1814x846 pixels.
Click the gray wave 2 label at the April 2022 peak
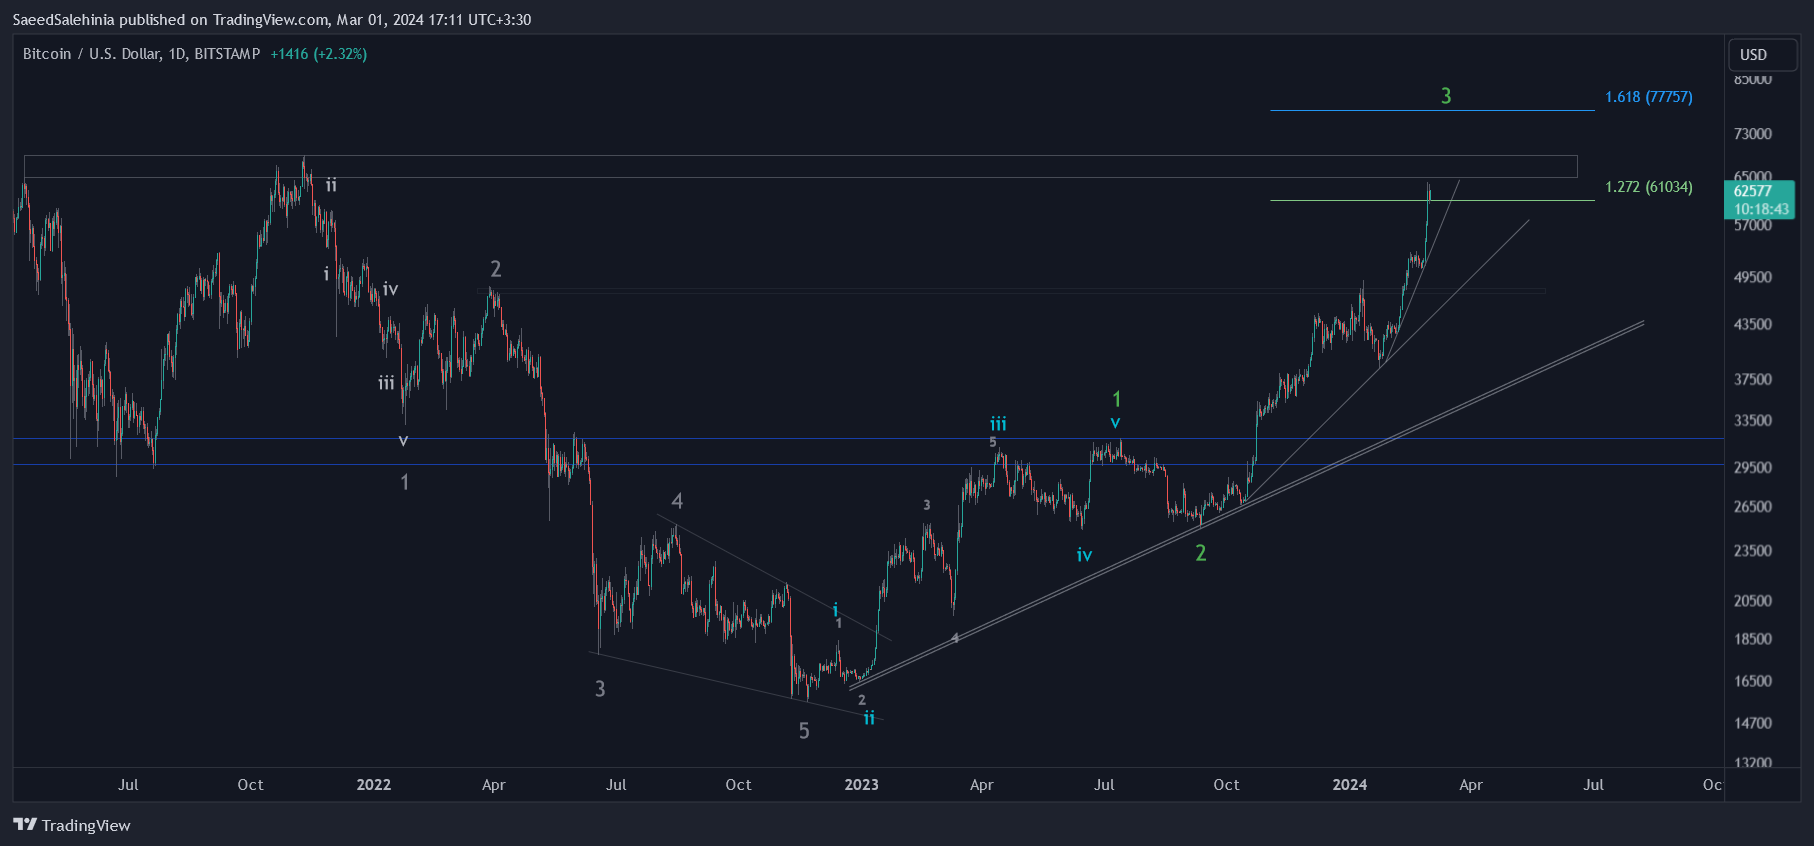pos(495,268)
